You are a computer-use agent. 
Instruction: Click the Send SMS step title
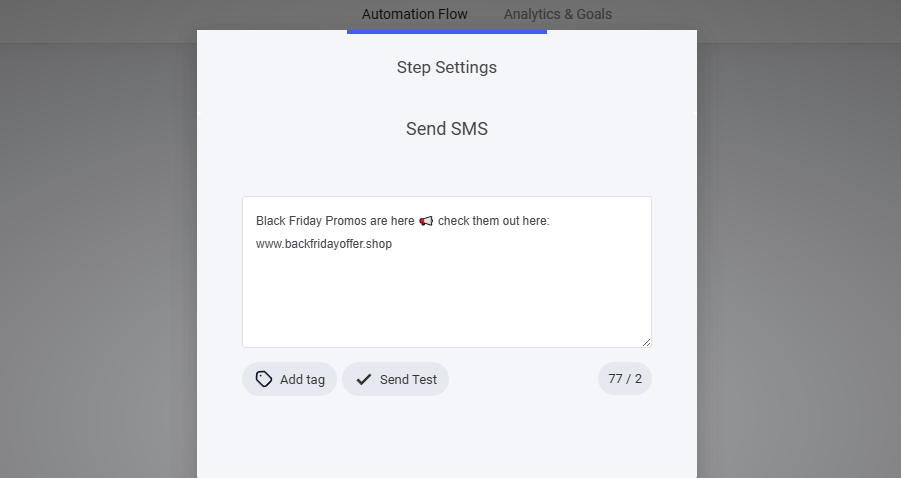click(446, 129)
